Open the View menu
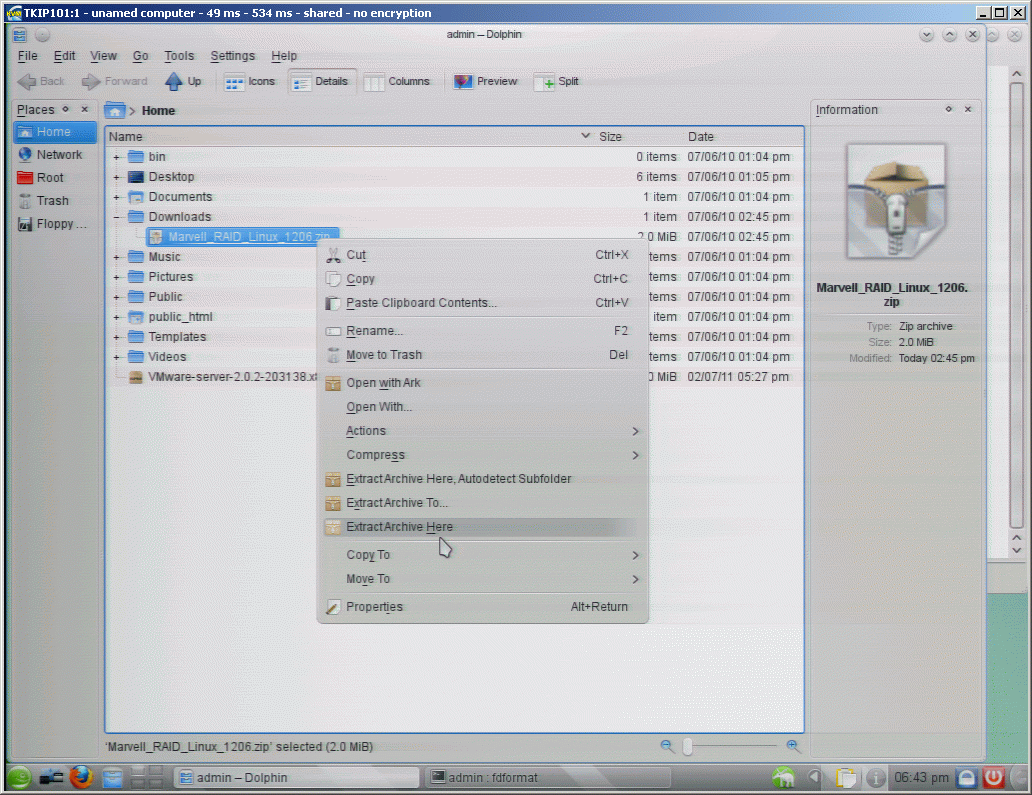The width and height of the screenshot is (1032, 795). tap(103, 56)
